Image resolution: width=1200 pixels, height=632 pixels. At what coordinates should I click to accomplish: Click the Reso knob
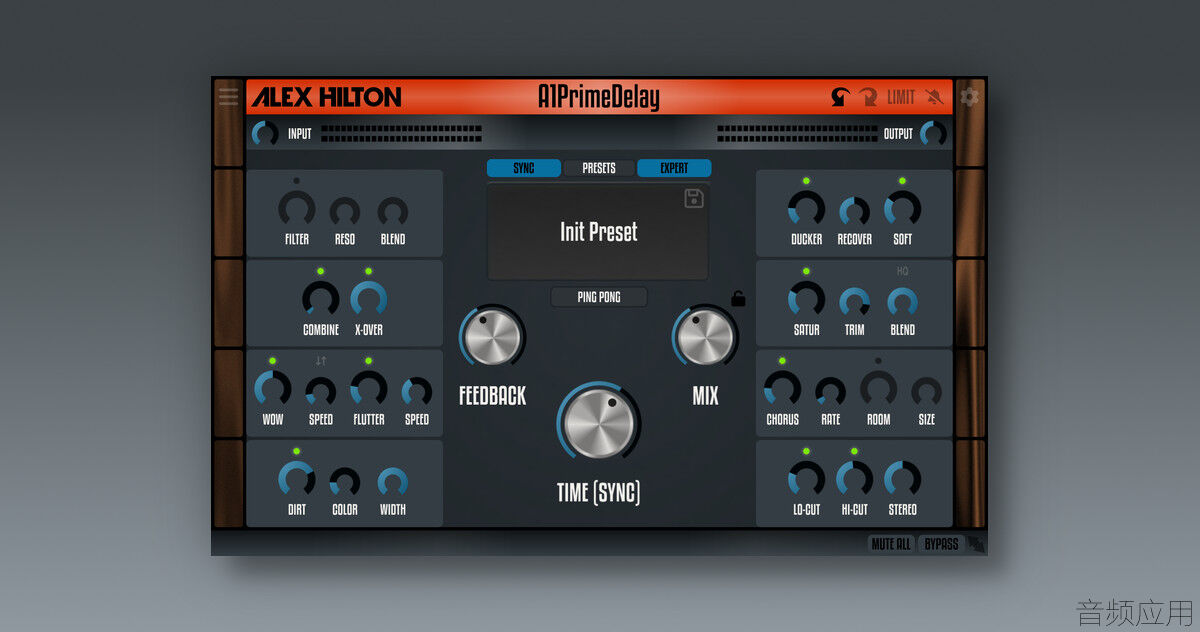[x=344, y=212]
